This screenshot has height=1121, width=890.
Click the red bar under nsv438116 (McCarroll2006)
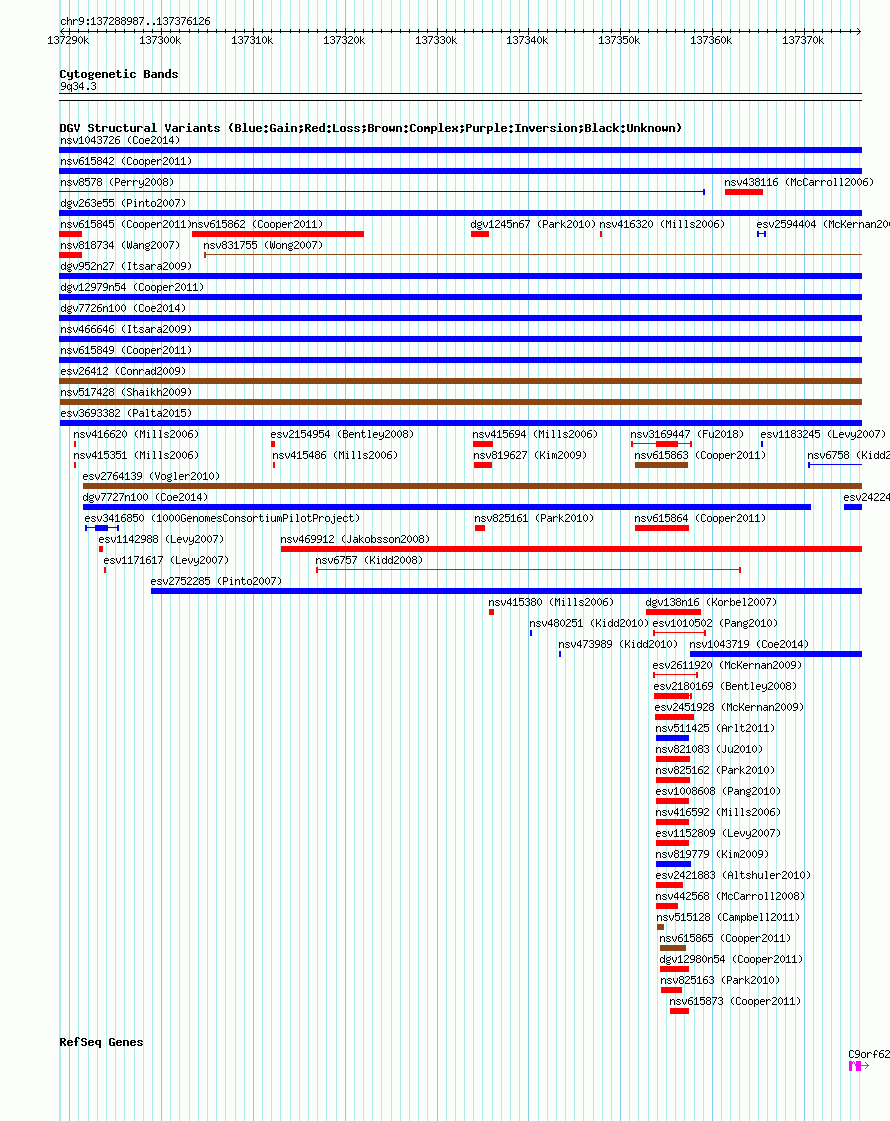tap(743, 192)
